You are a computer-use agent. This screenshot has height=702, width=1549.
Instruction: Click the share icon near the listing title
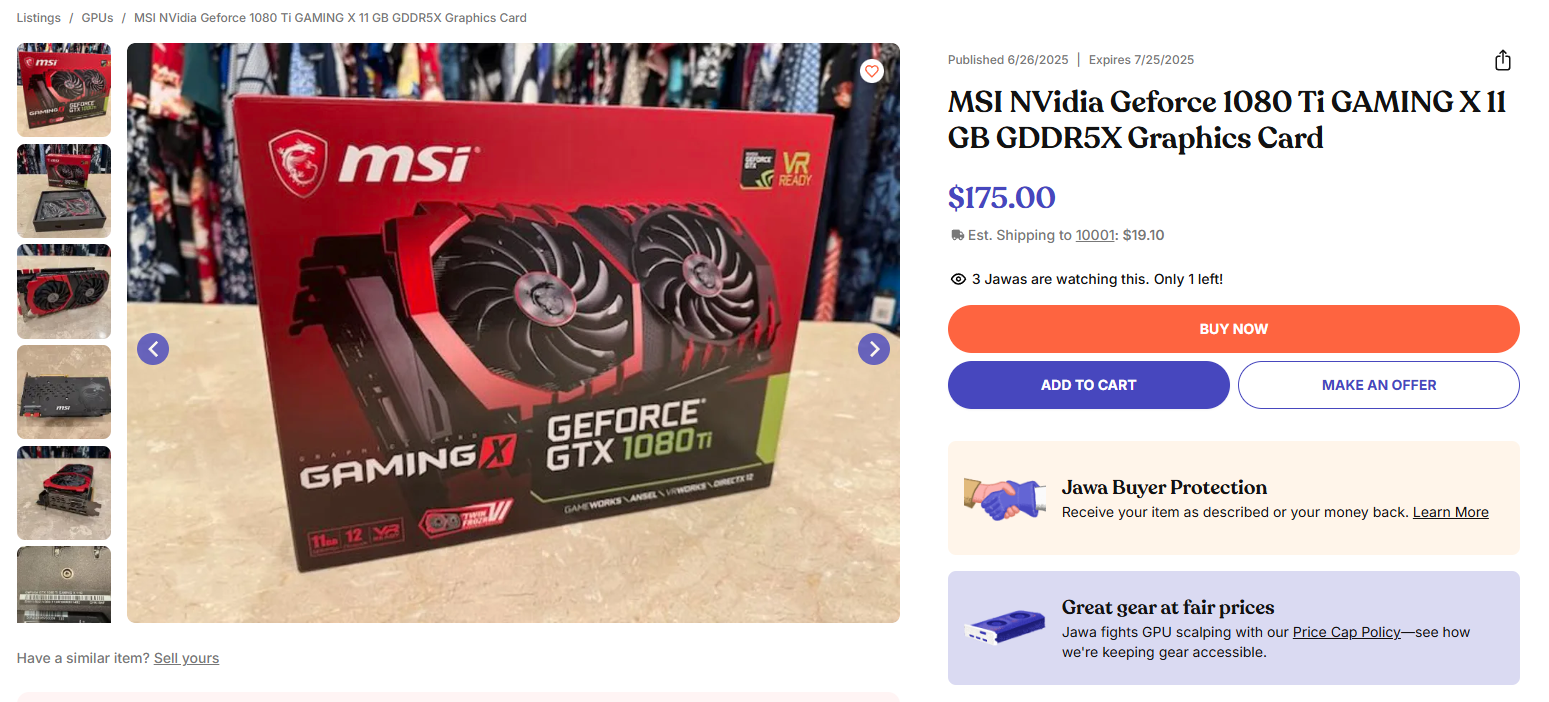[x=1502, y=61]
